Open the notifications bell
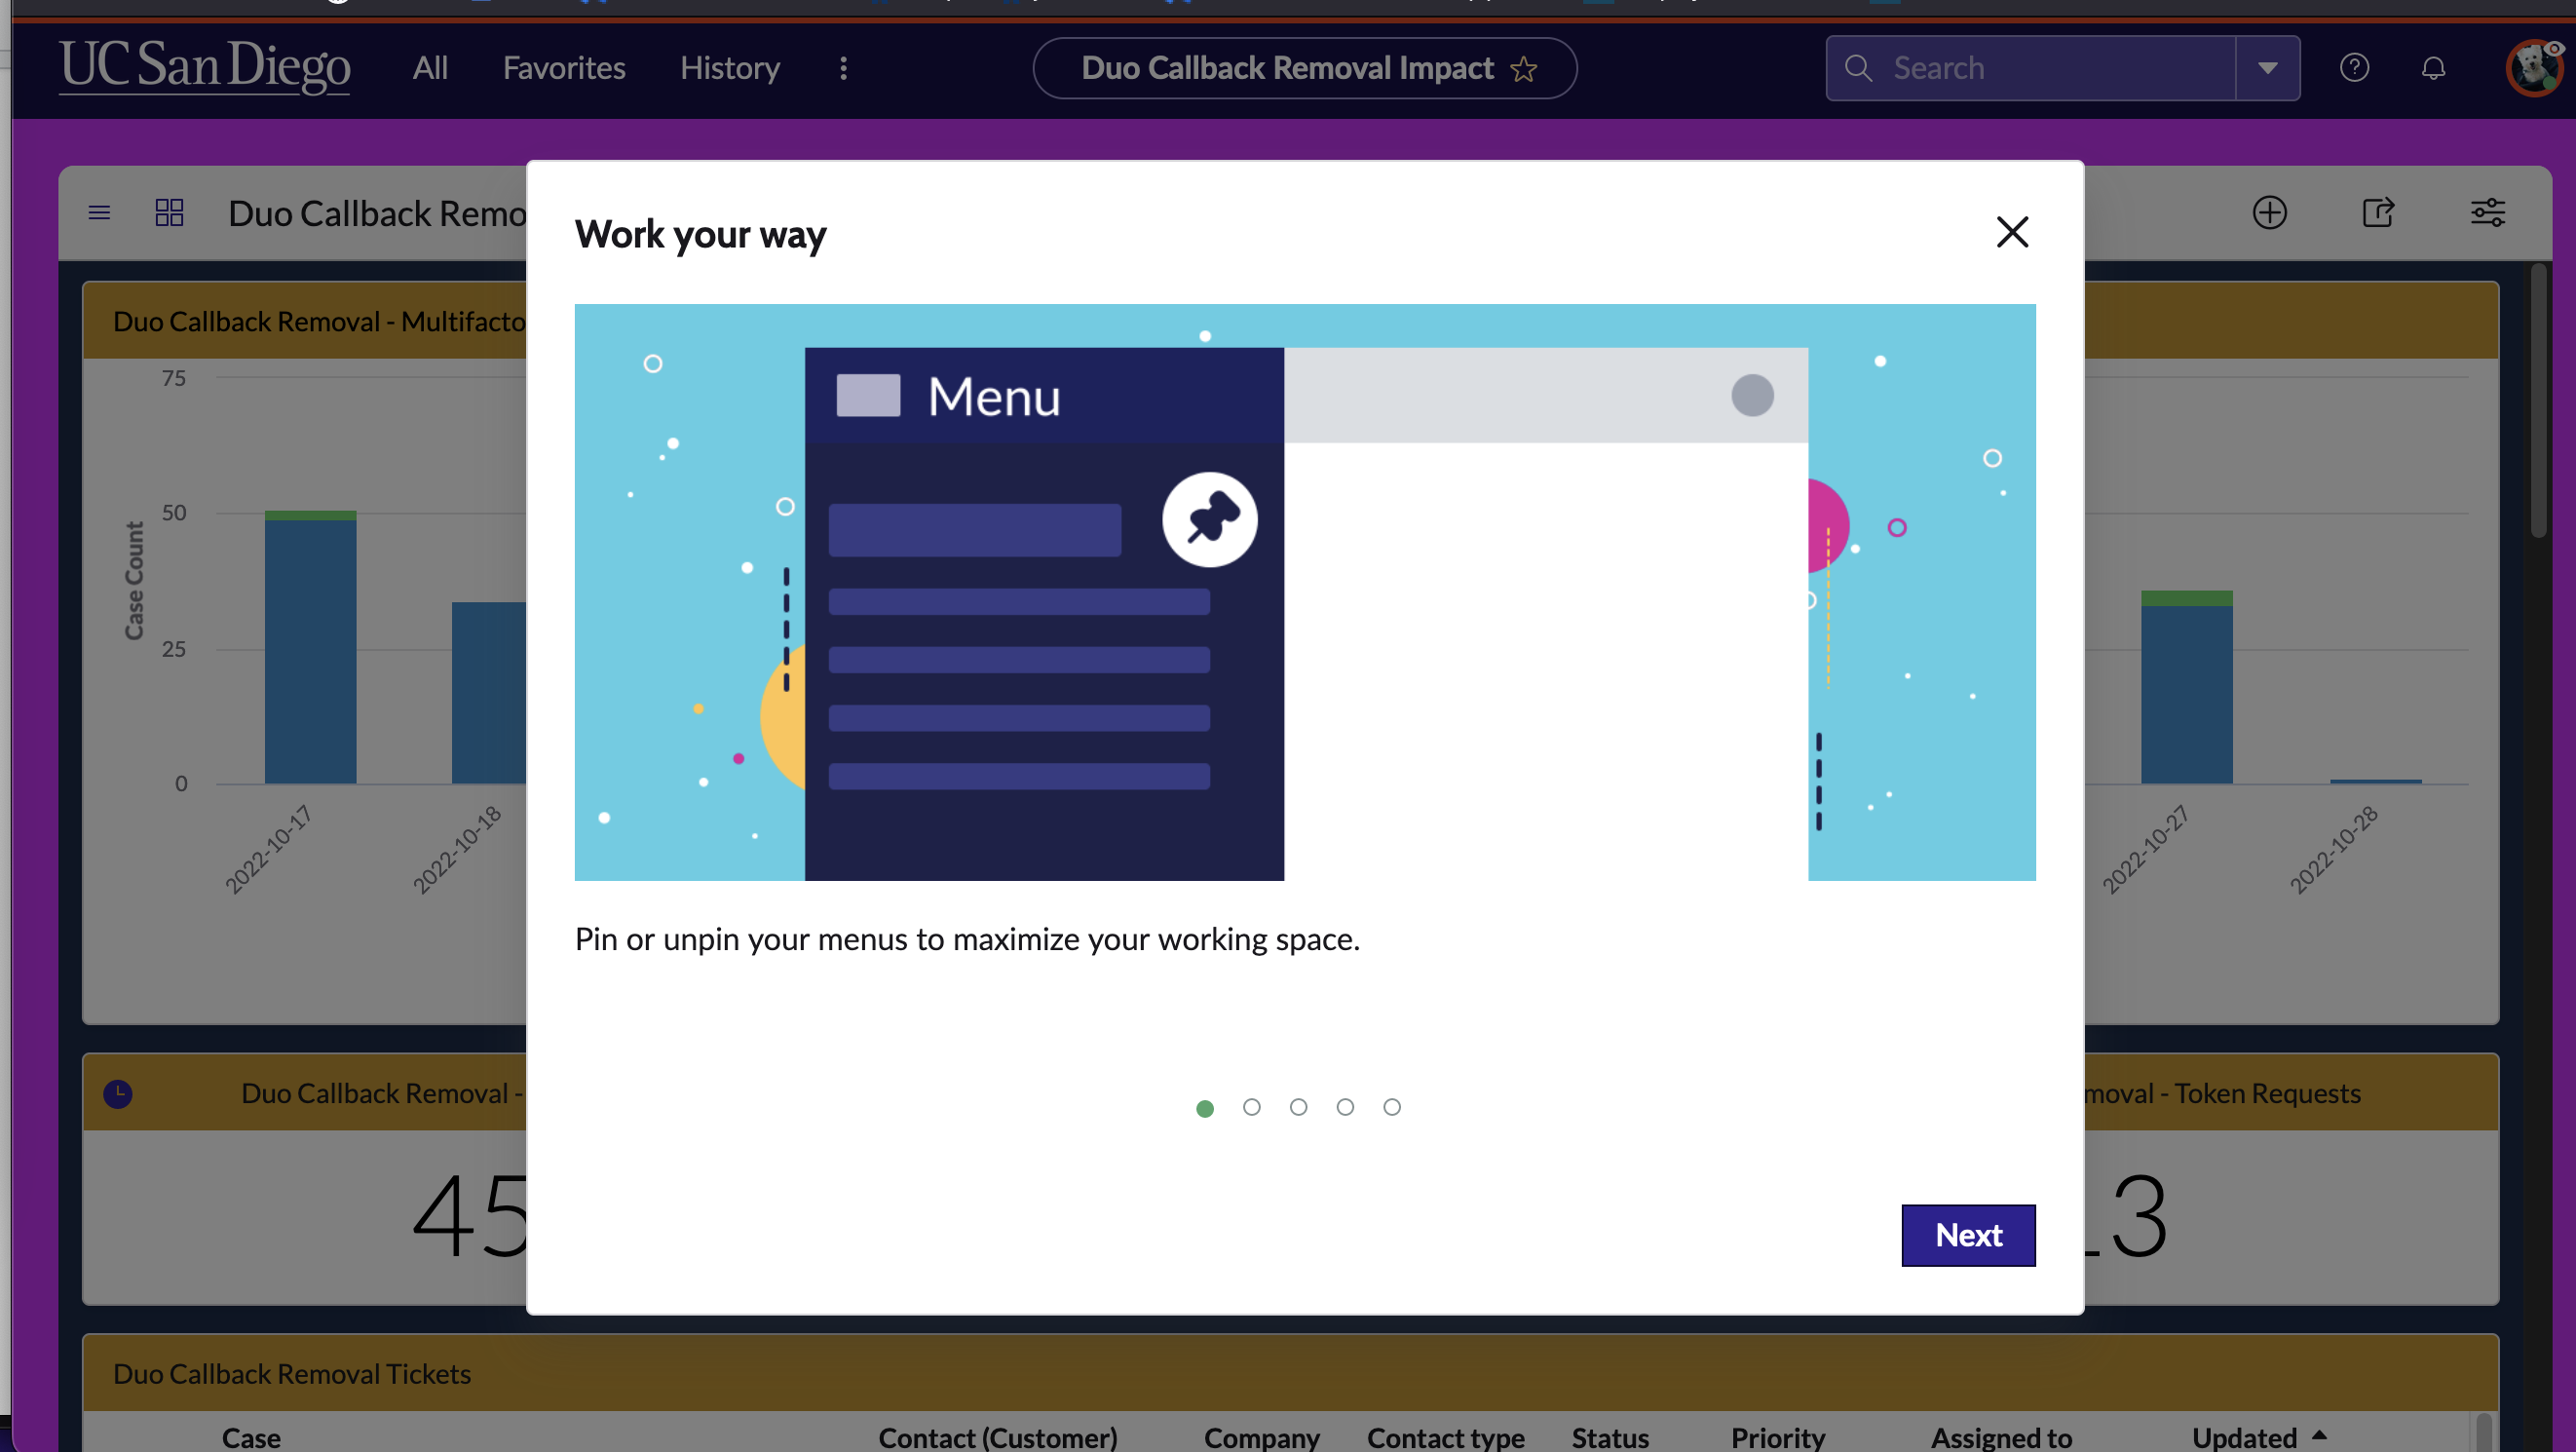This screenshot has width=2576, height=1452. click(x=2433, y=68)
